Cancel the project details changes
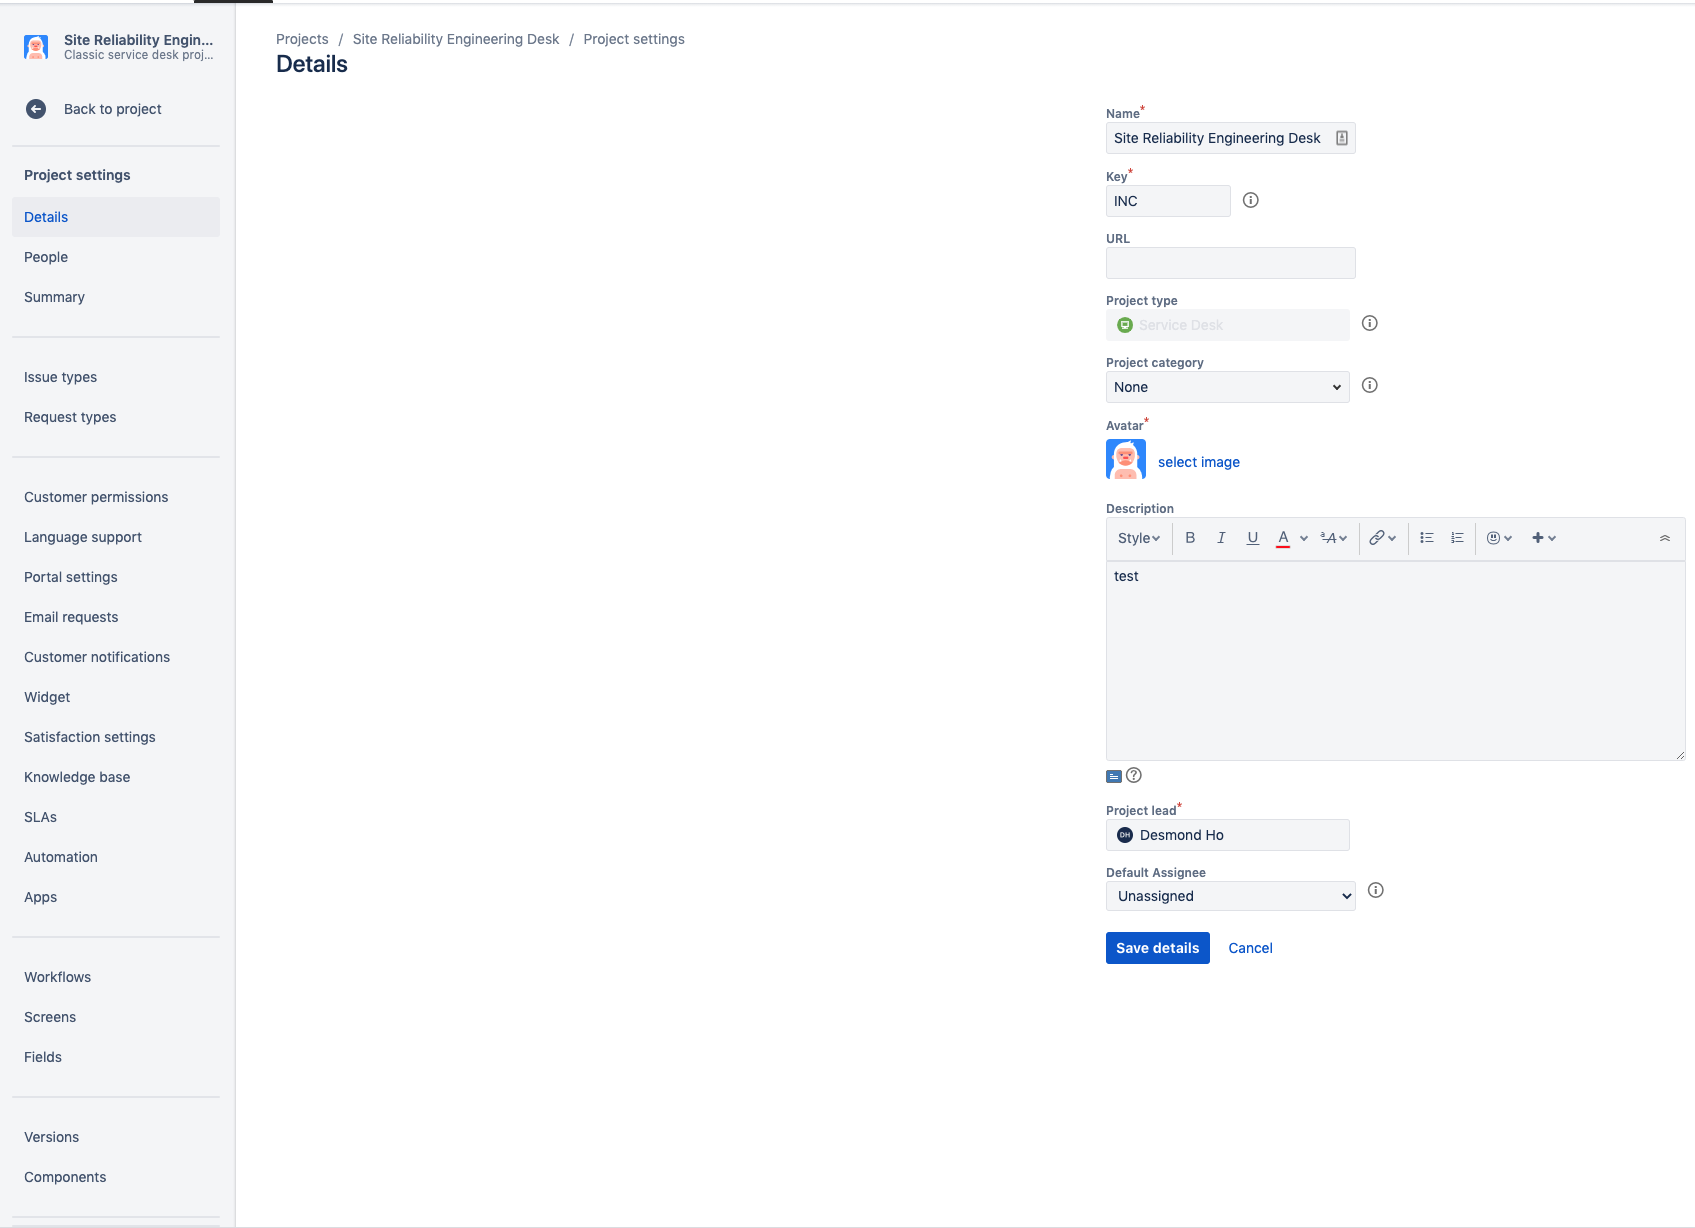 point(1250,948)
